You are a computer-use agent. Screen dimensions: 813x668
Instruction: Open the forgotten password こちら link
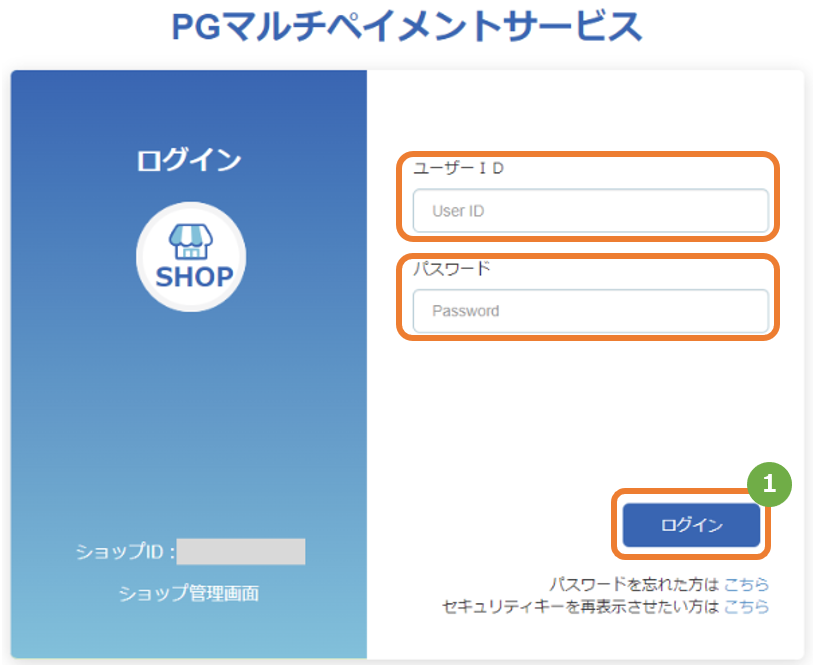click(746, 584)
